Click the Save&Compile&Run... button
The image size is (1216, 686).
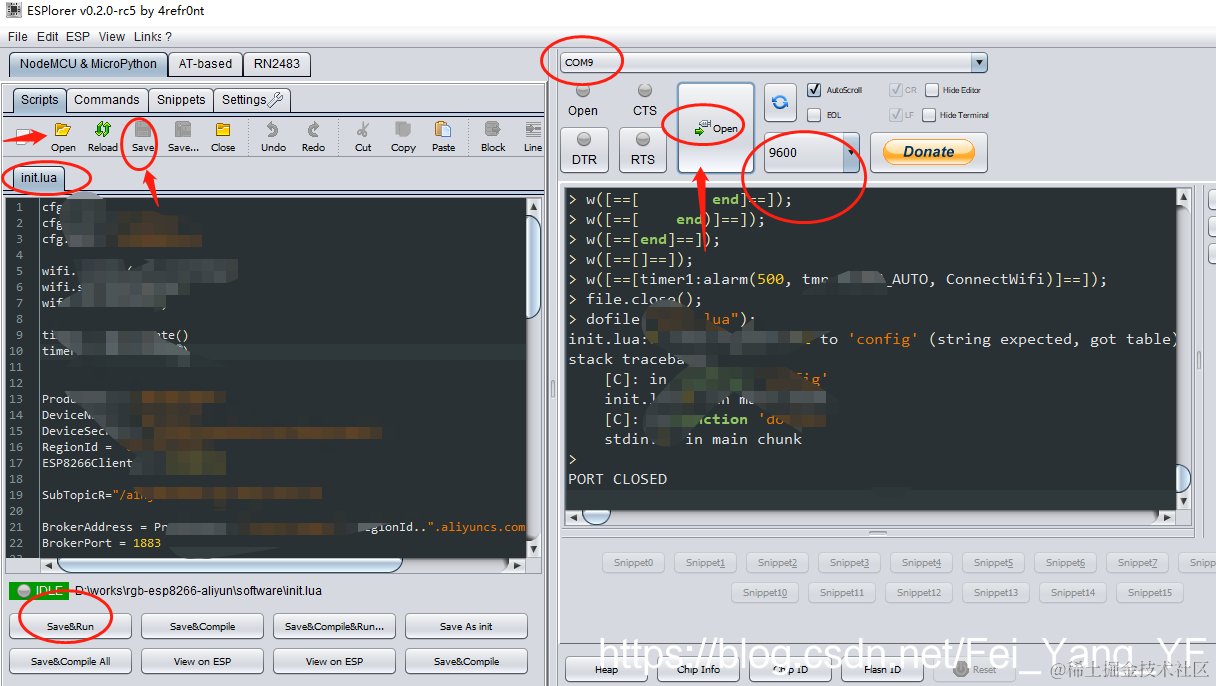pyautogui.click(x=334, y=627)
